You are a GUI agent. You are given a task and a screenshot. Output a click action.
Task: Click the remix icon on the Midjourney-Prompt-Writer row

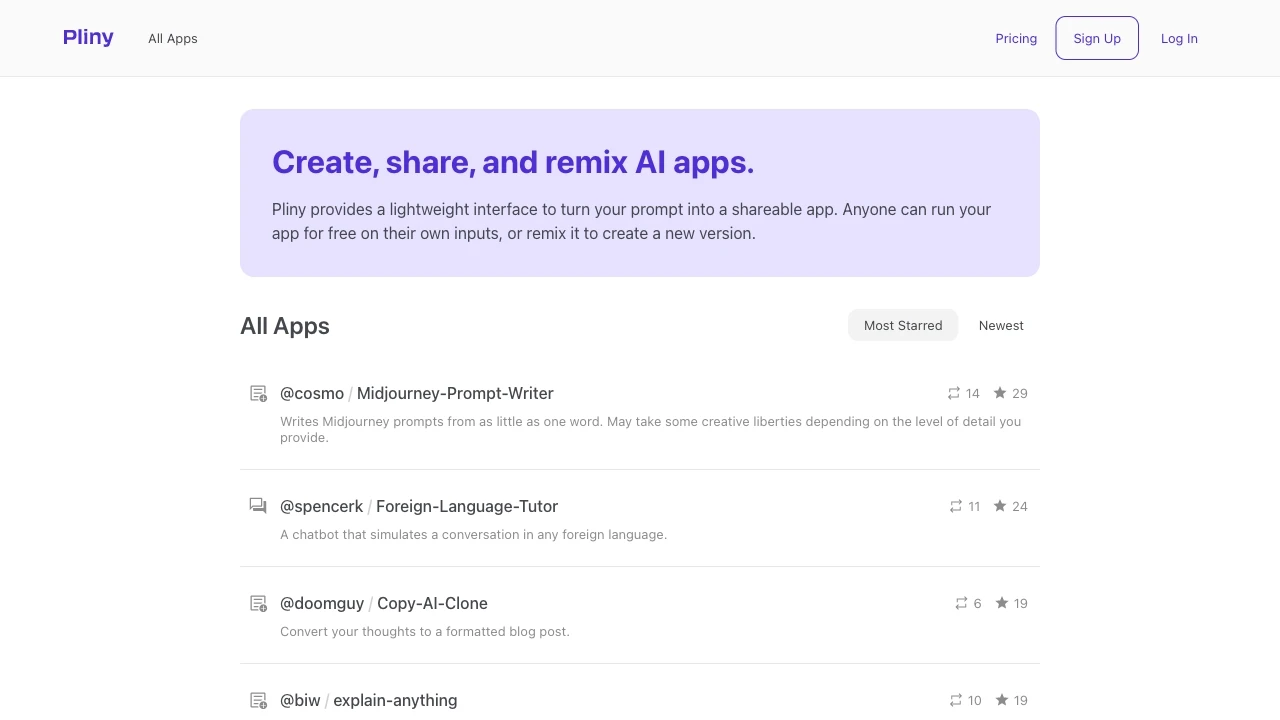pyautogui.click(x=954, y=393)
